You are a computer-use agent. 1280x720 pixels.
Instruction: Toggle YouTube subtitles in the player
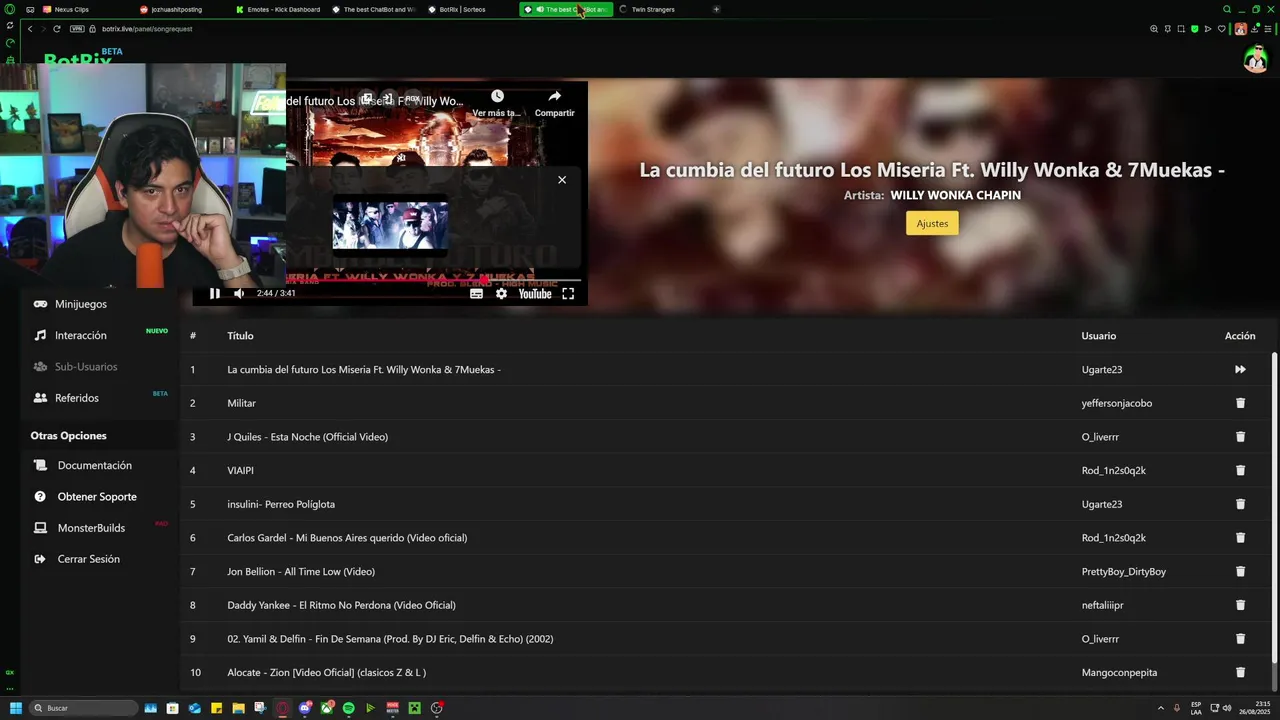476,293
